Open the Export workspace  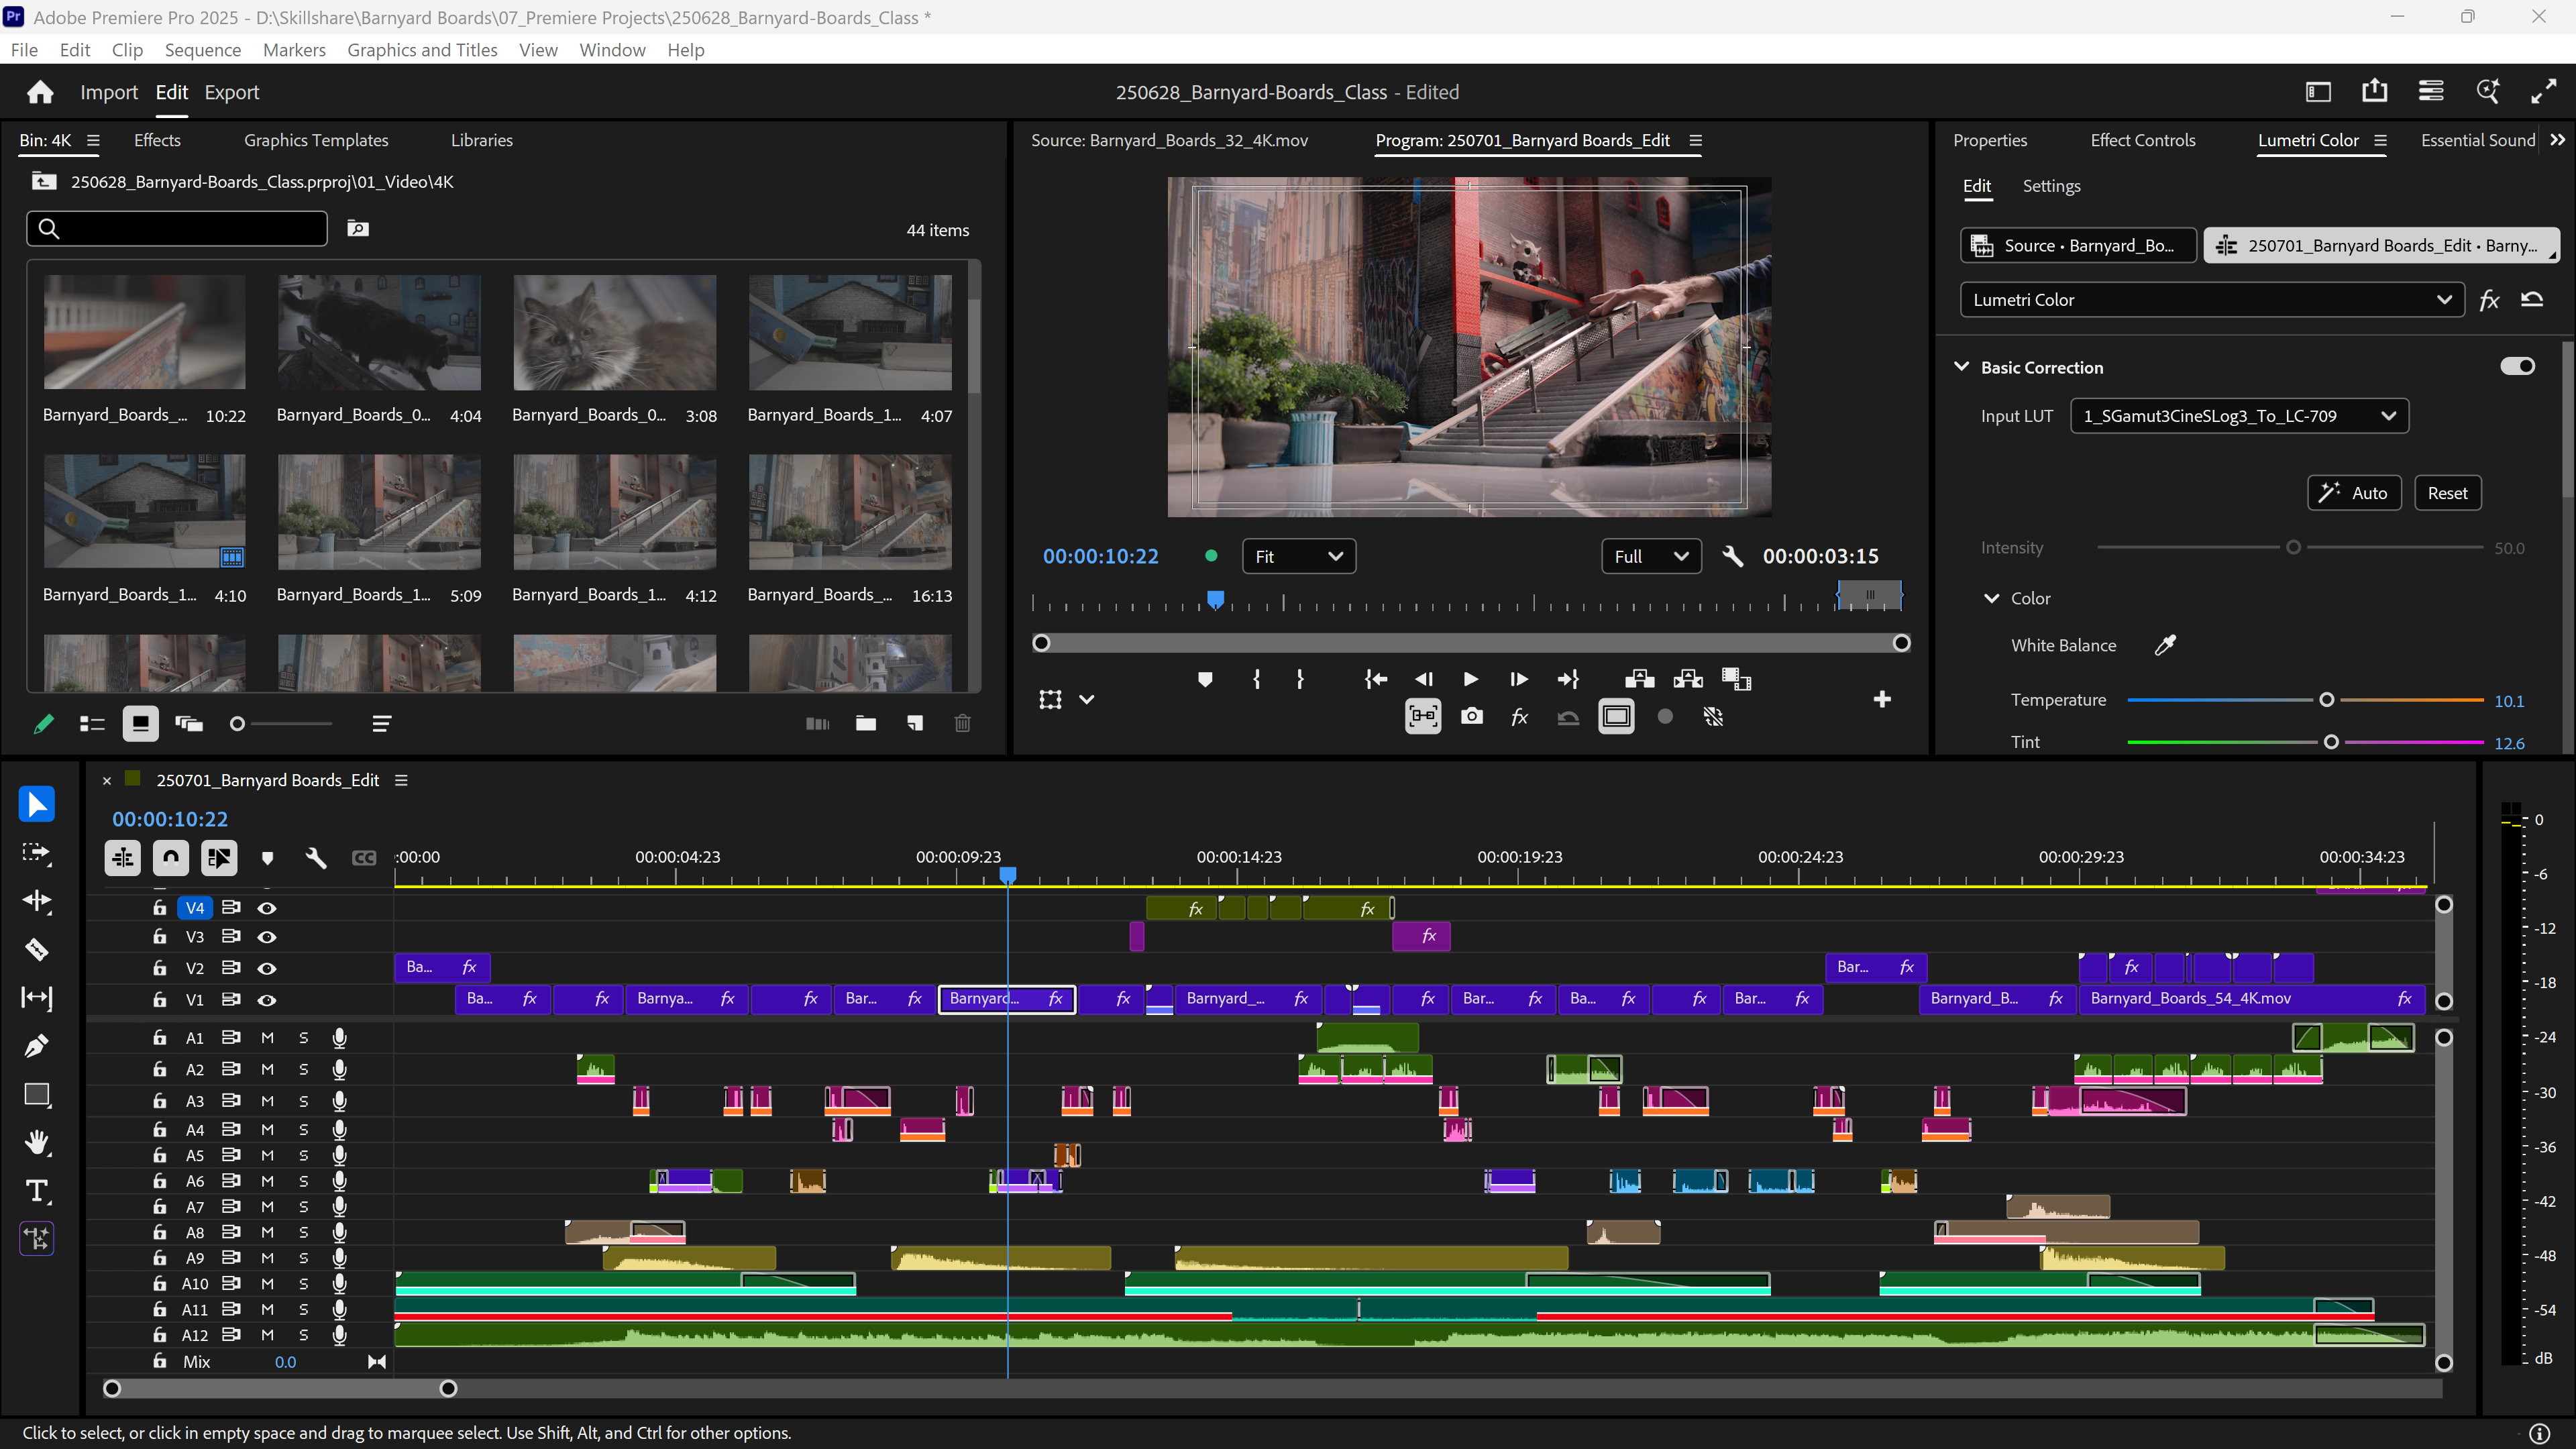pyautogui.click(x=232, y=92)
